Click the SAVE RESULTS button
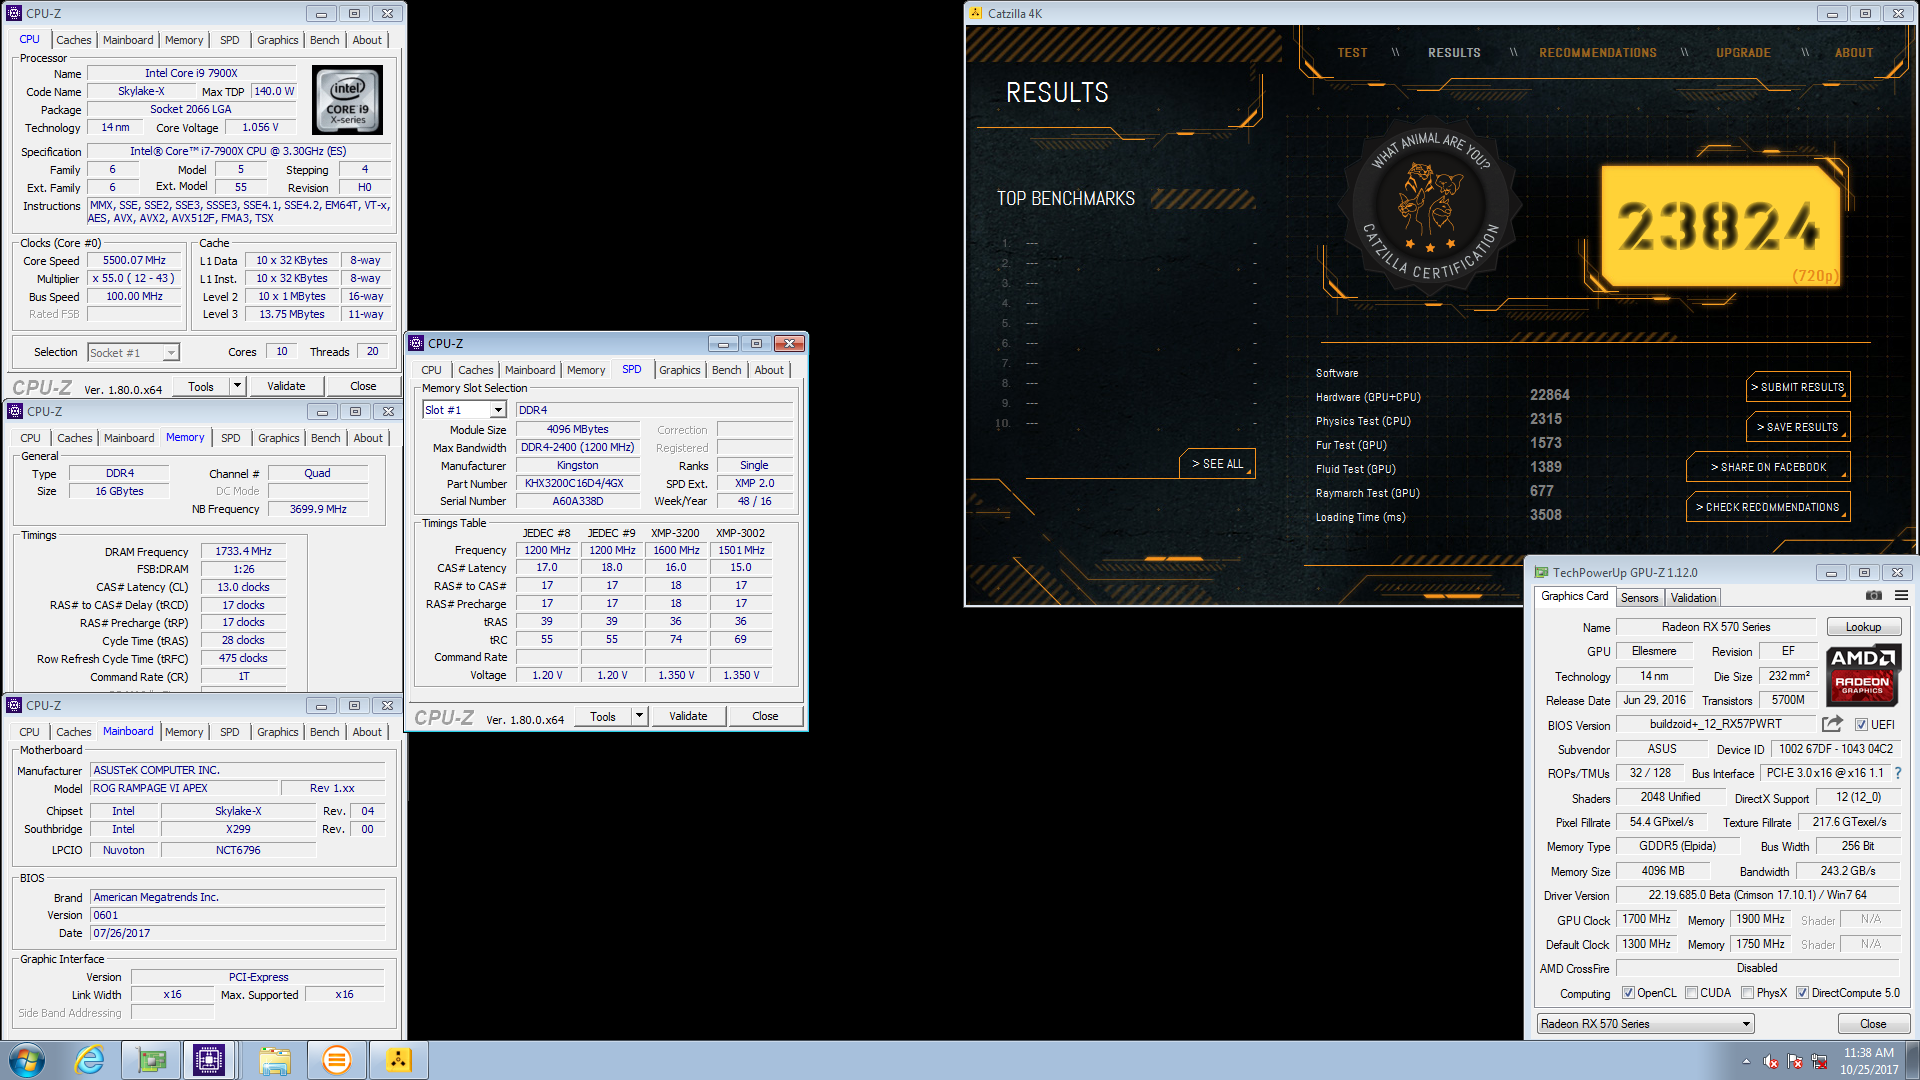Viewport: 1920px width, 1080px height. [1798, 427]
